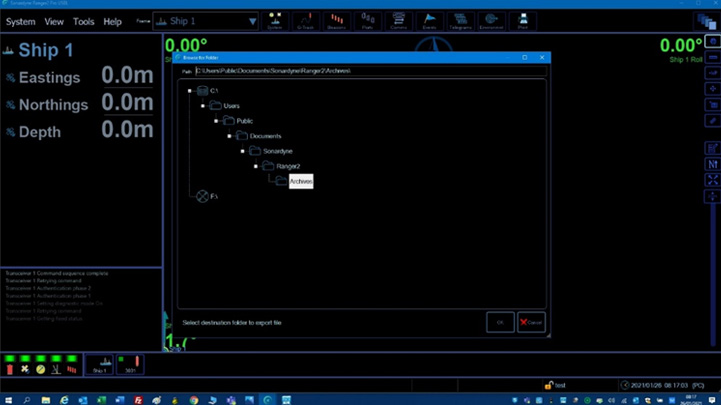Collapse the C:\ drive node
Viewport: 721px width, 405px height.
click(x=189, y=91)
